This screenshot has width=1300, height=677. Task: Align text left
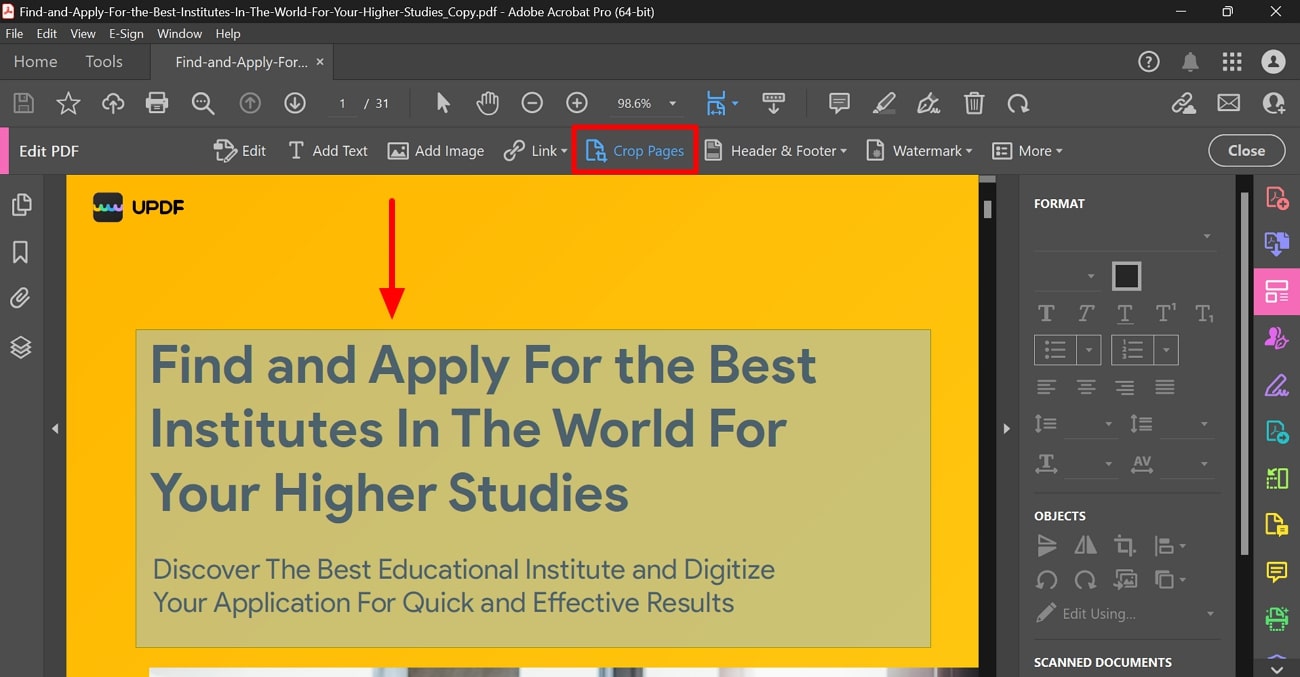1046,387
